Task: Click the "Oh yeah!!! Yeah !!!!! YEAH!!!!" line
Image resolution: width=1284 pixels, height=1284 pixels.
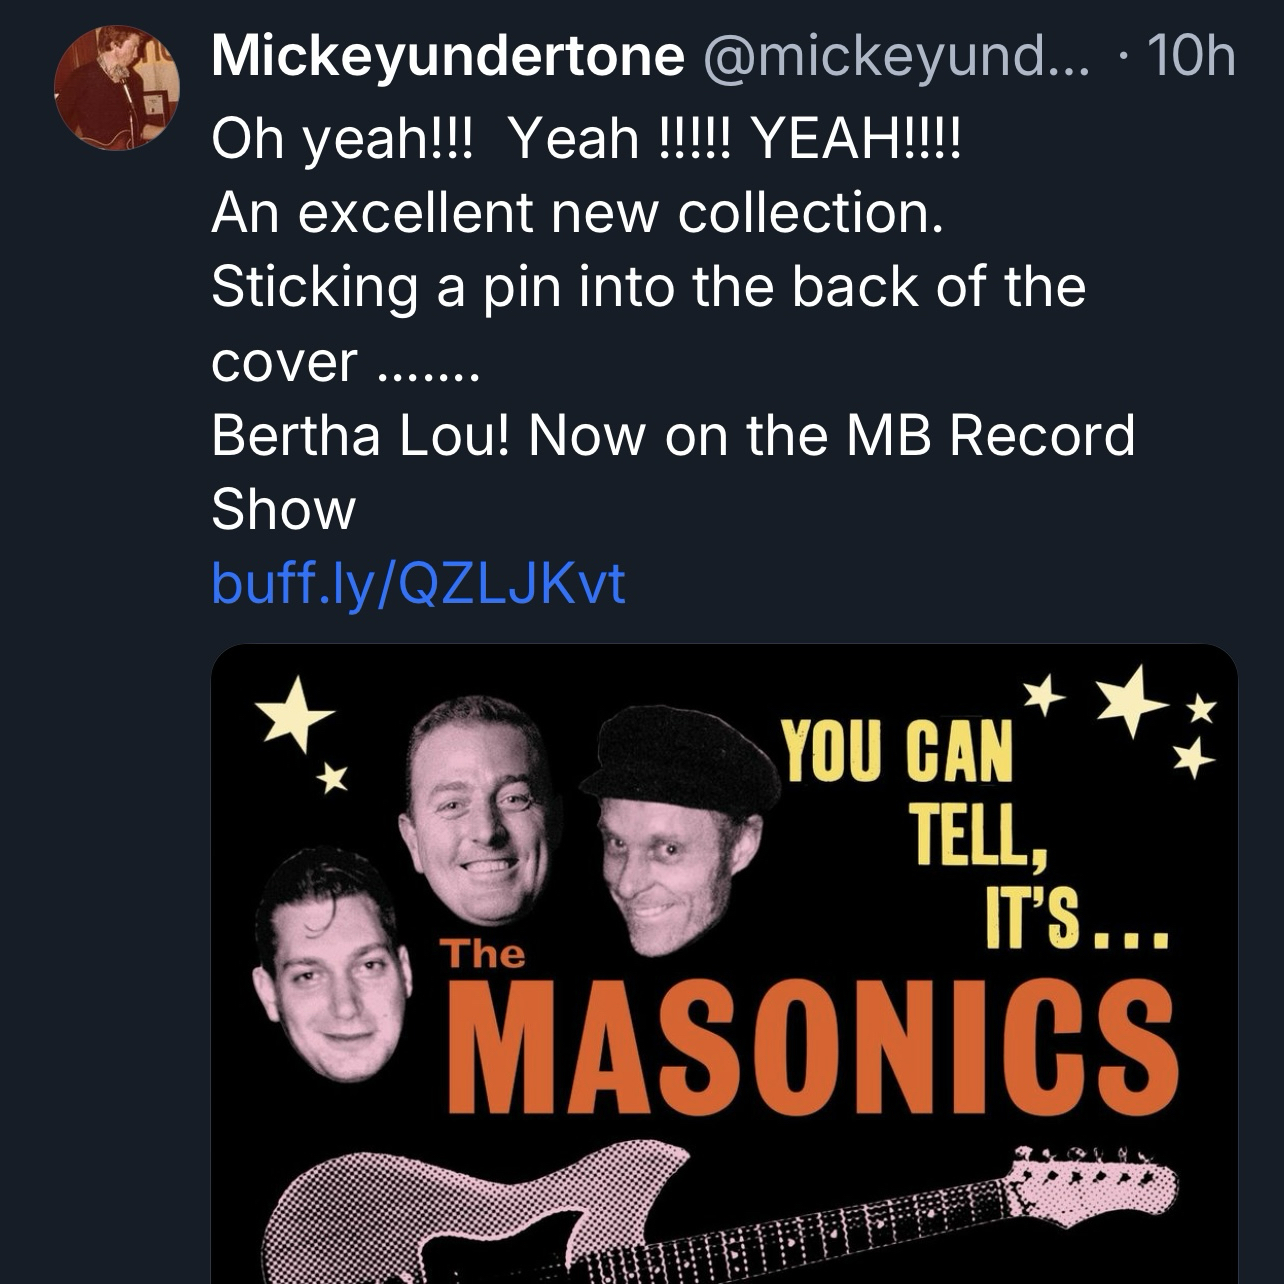Action: [586, 138]
